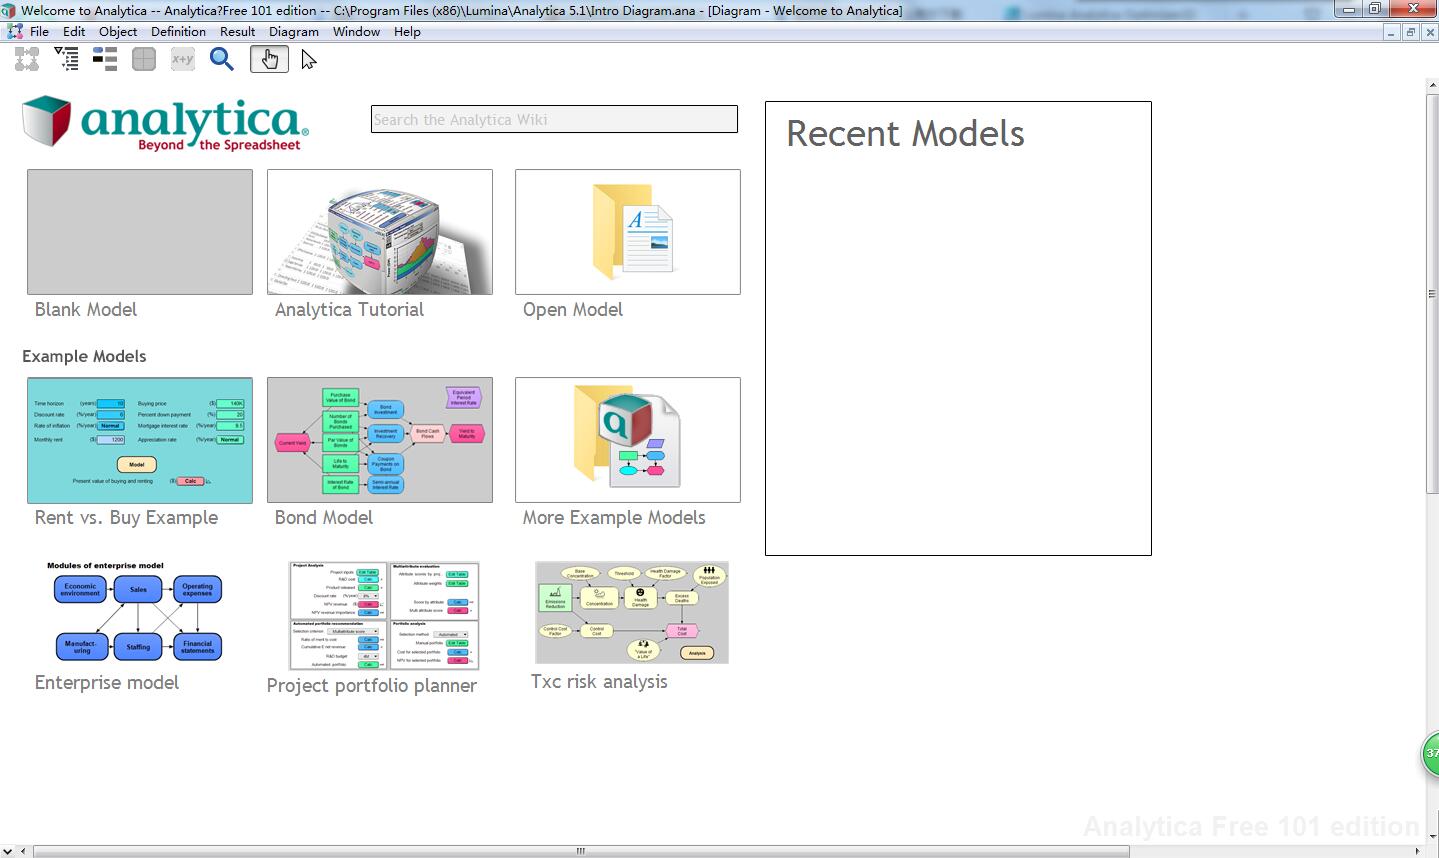Select the Browse hand tool
Screen dimensions: 1439x858
tap(269, 60)
